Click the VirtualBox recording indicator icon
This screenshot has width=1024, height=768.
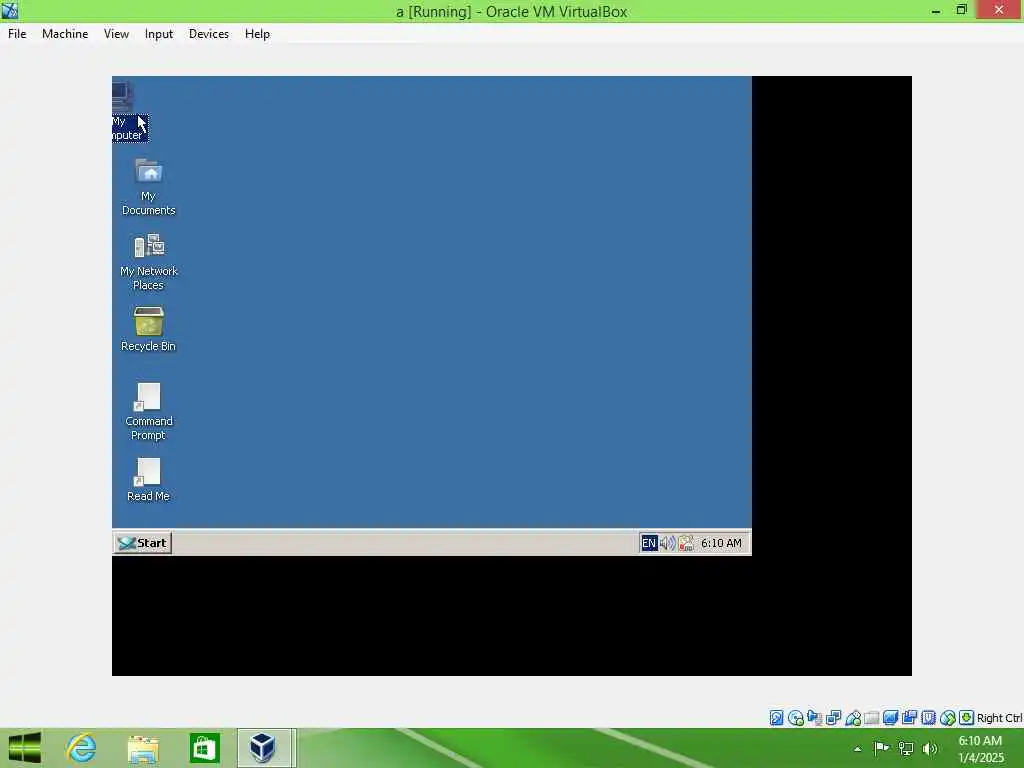click(909, 718)
